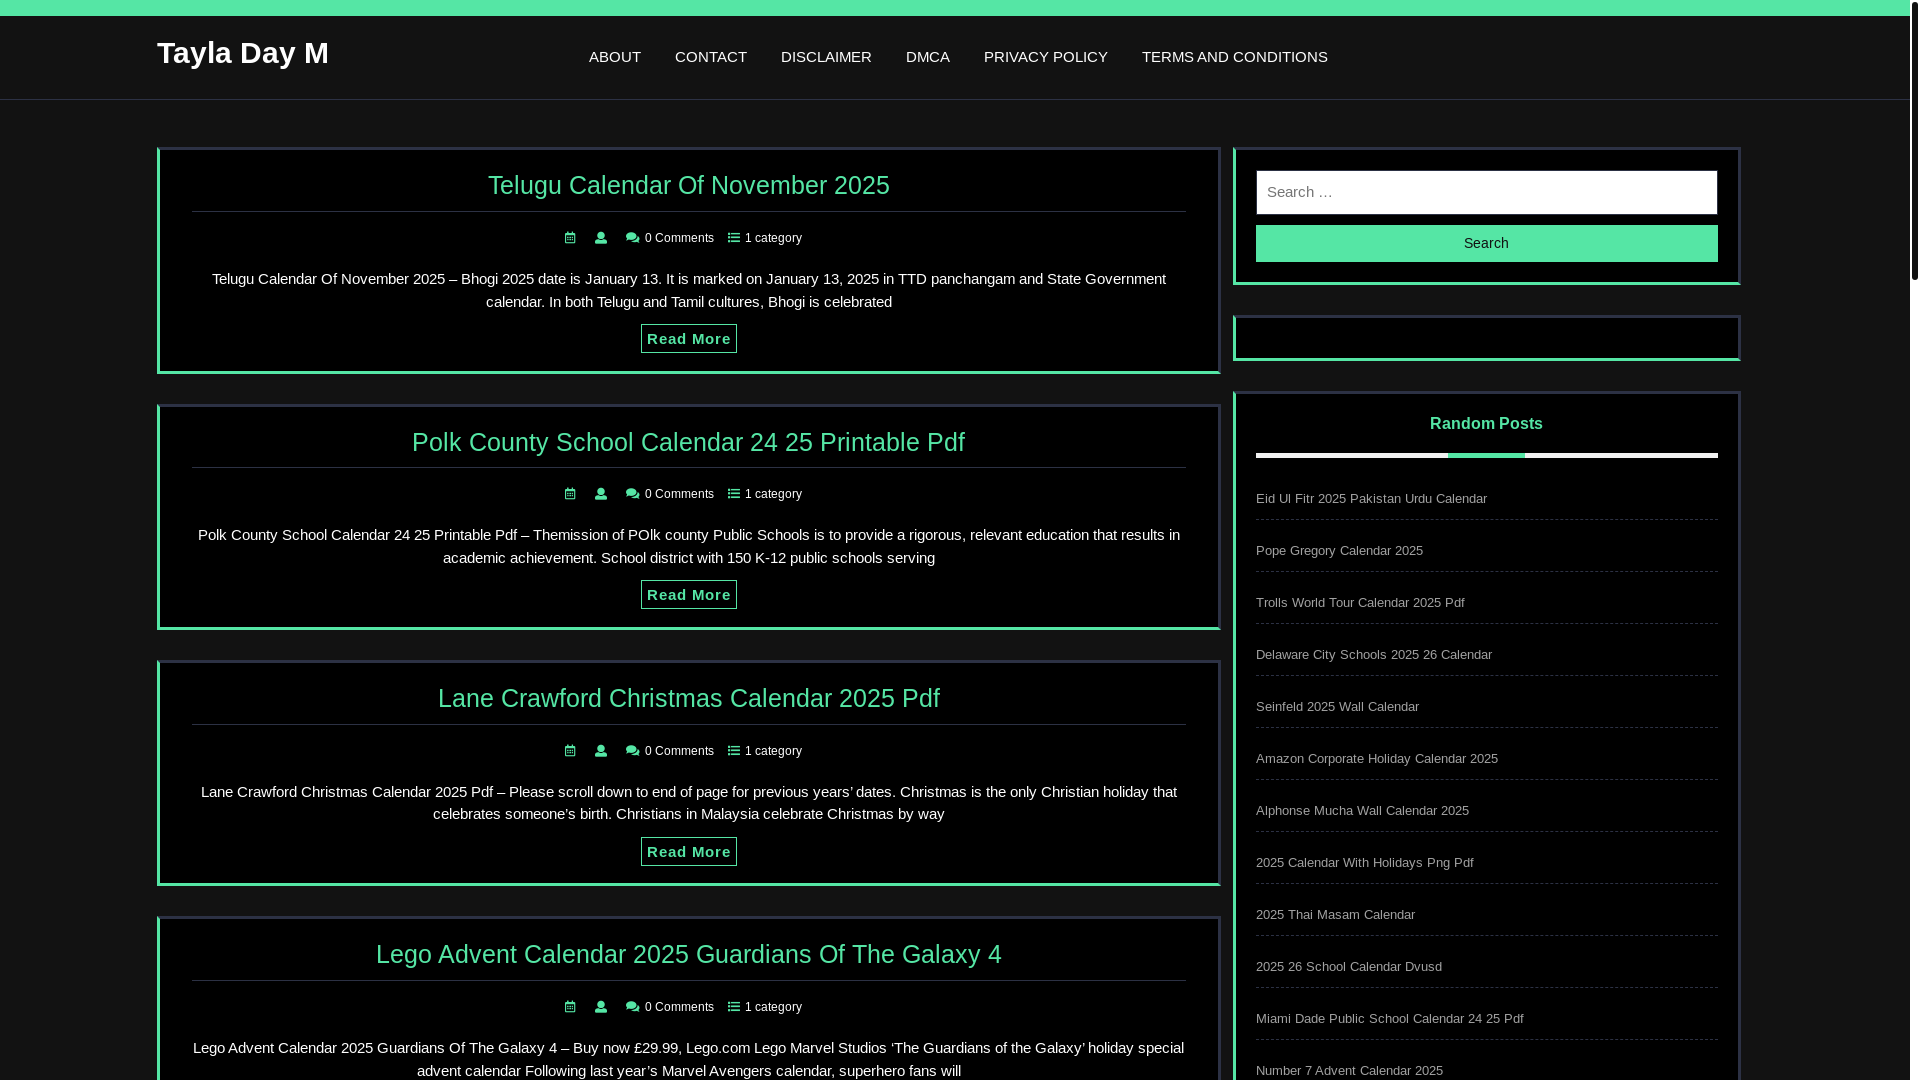Click '1 category' text on Lego Advent post
The image size is (1920, 1080).
(773, 1007)
